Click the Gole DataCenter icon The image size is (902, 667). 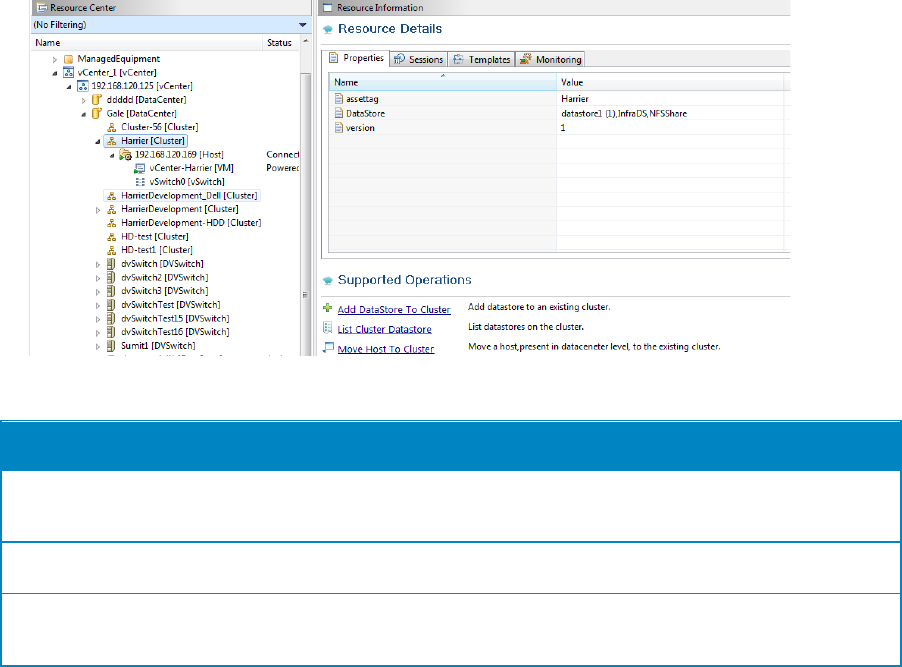tap(98, 114)
